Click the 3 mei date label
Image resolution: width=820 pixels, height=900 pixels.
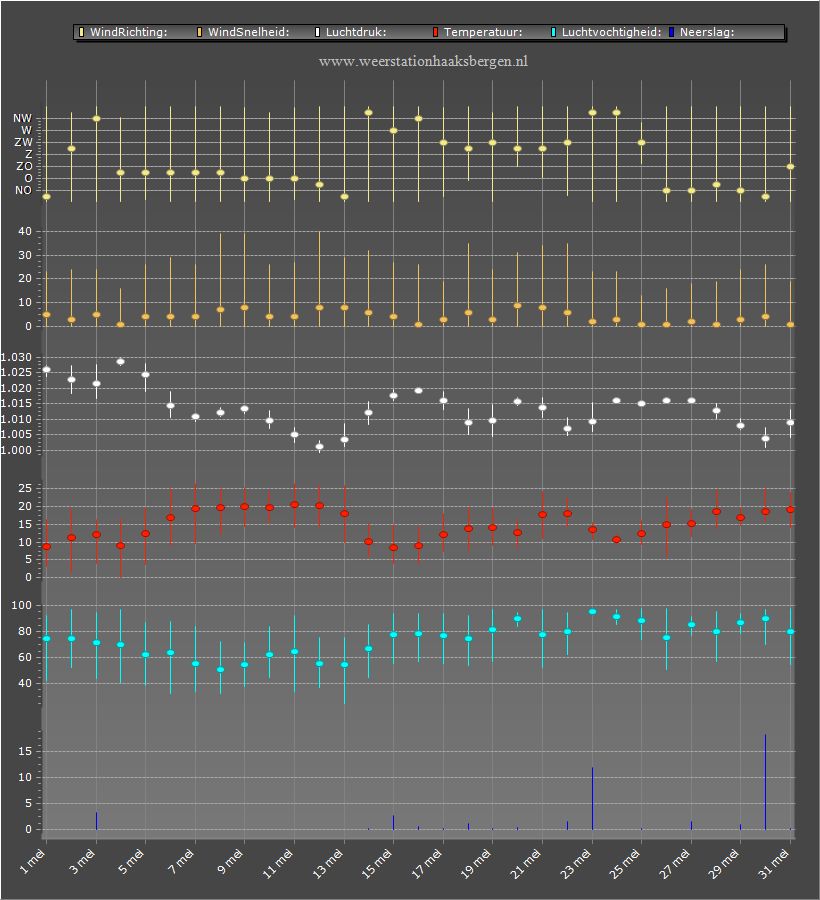coord(82,862)
